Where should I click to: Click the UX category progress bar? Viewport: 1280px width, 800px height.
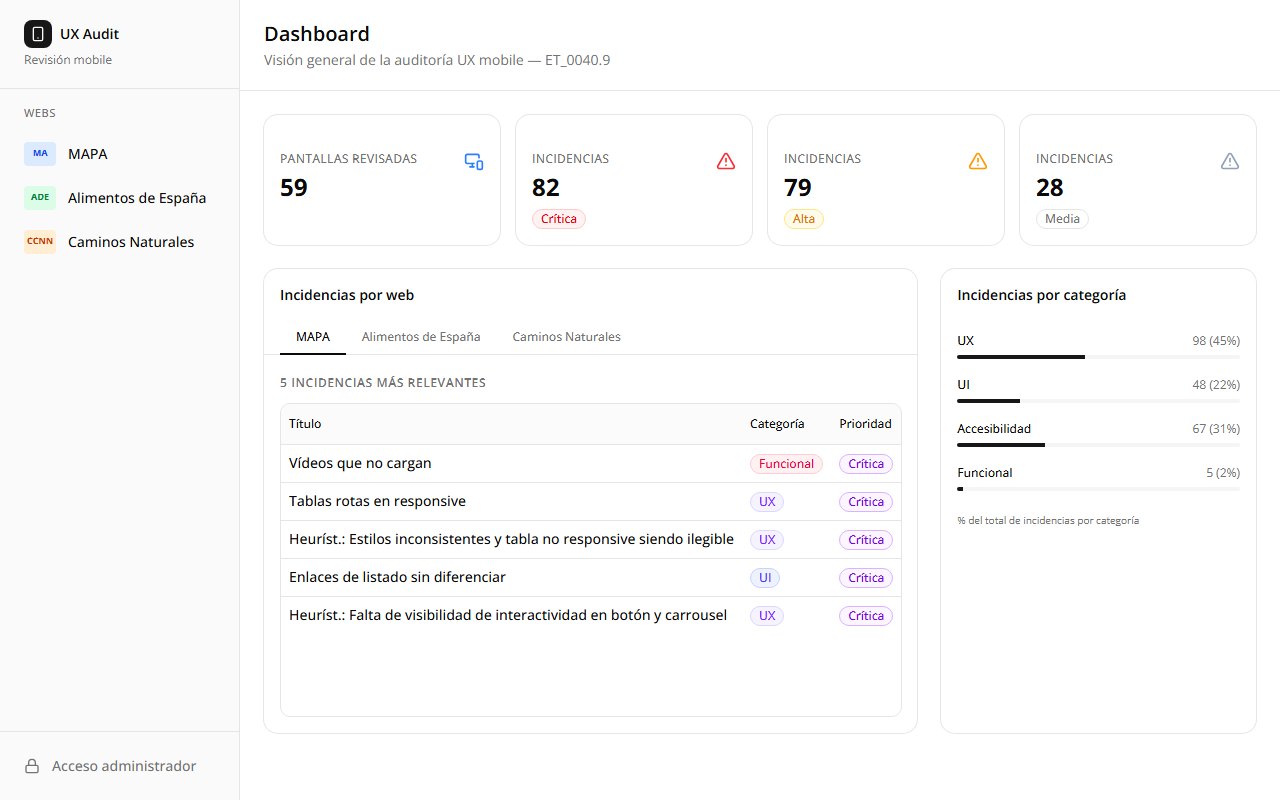click(x=1098, y=357)
